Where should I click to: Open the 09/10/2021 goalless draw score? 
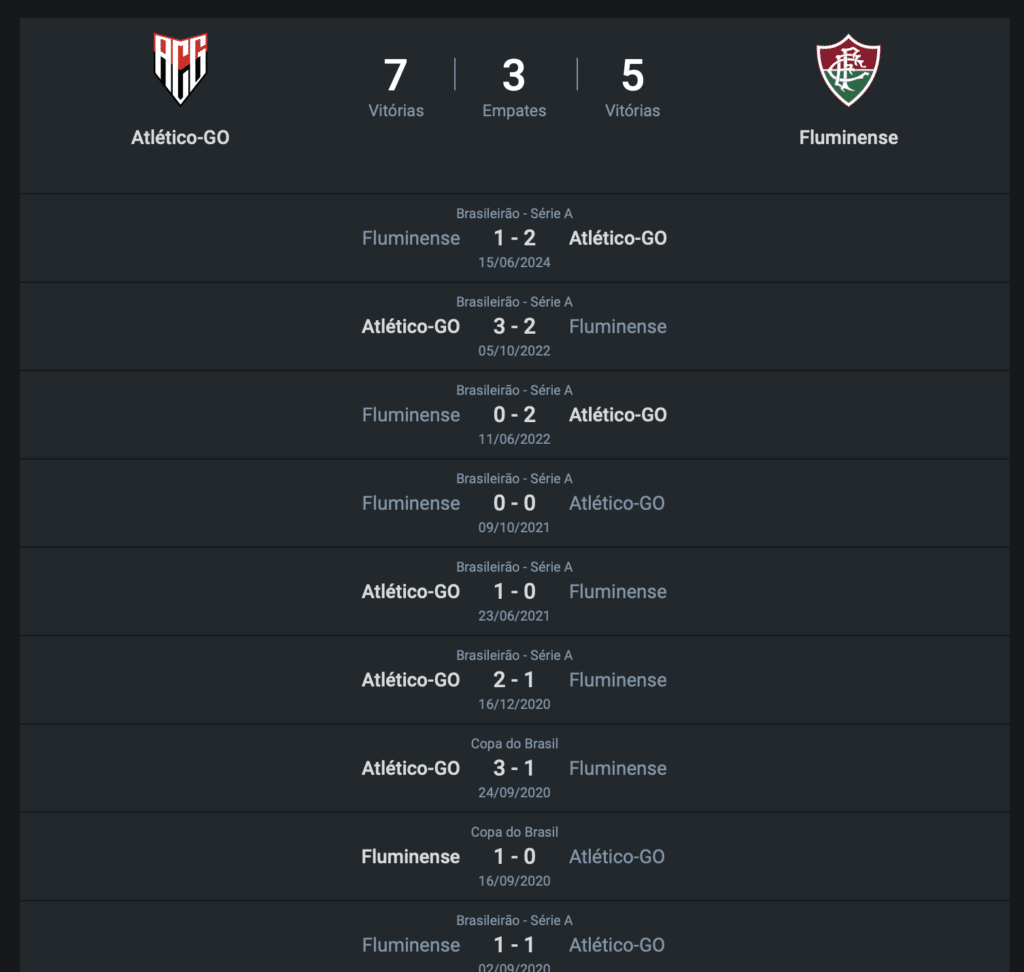click(x=514, y=503)
